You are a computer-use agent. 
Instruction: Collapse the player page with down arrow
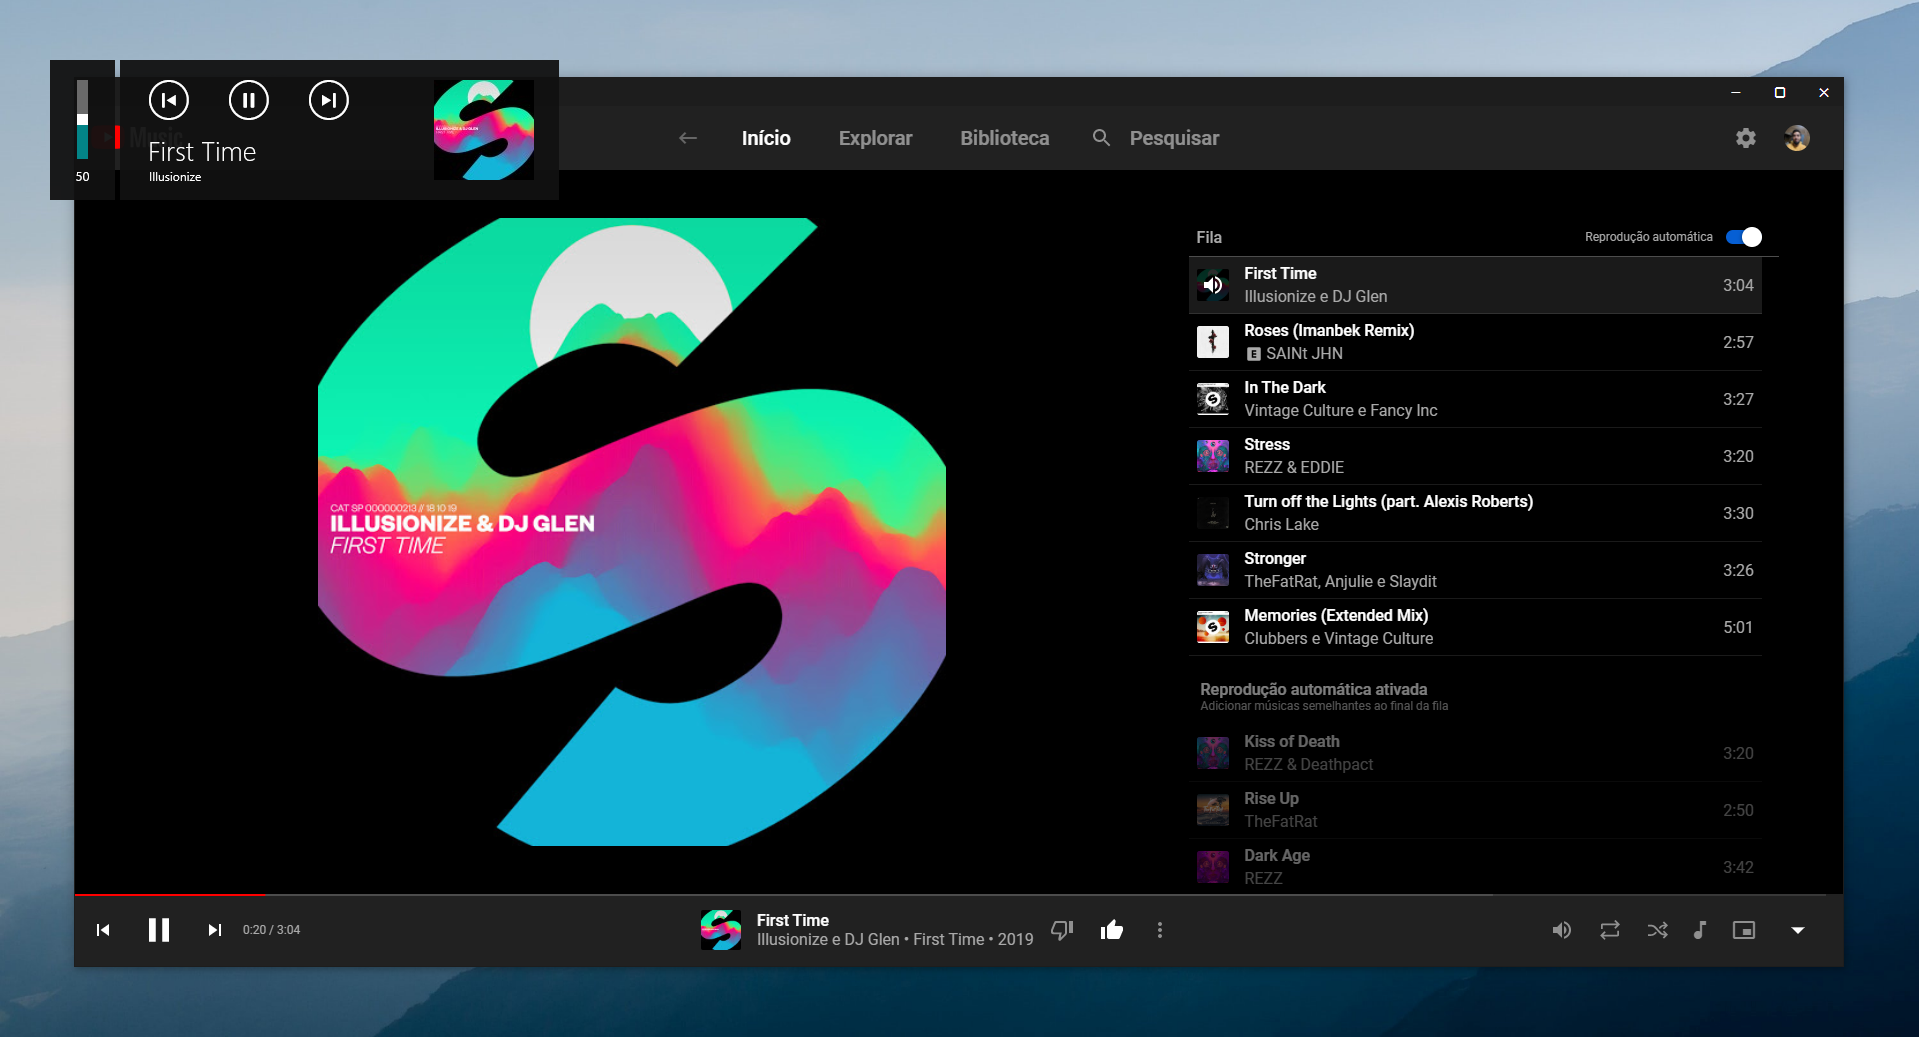(1798, 930)
